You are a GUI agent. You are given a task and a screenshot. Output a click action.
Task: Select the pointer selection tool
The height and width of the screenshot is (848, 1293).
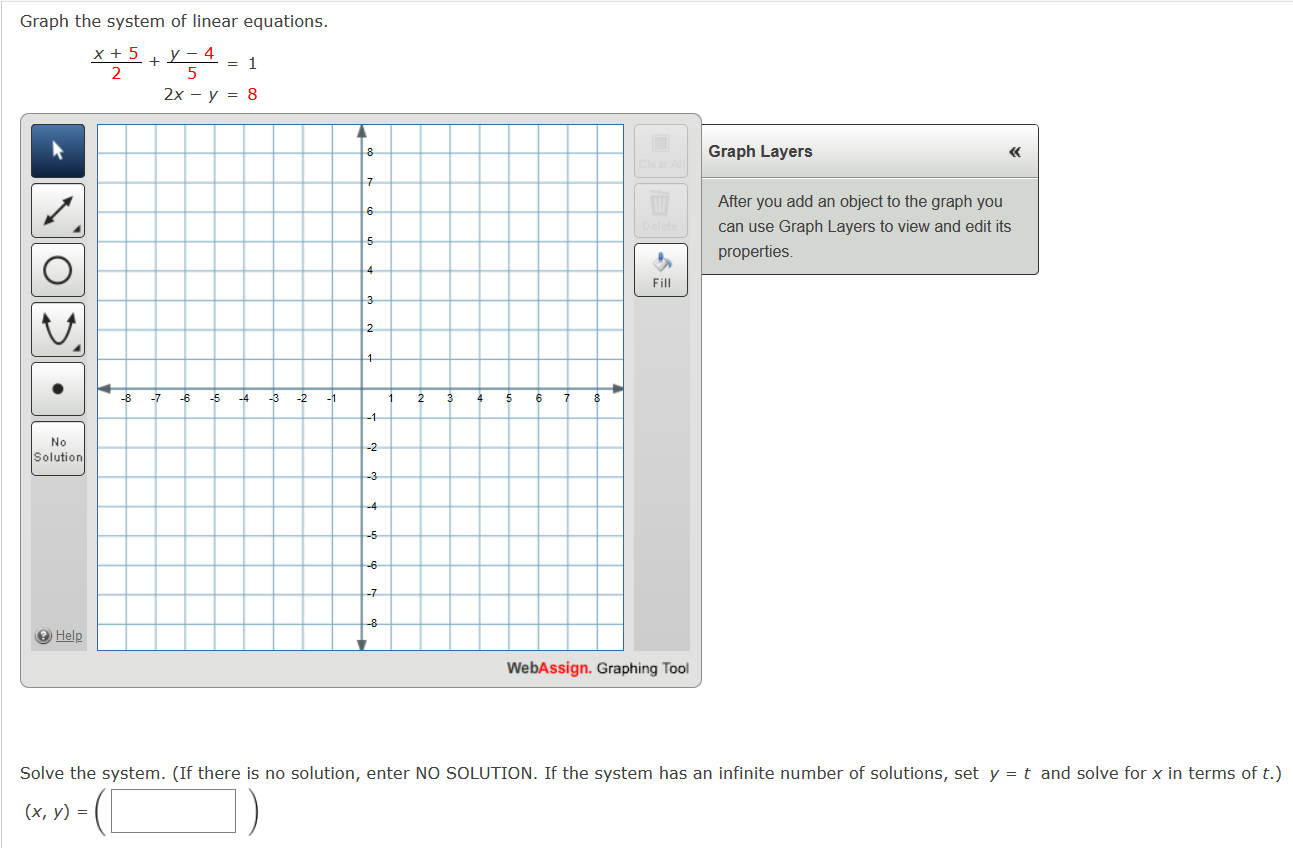(57, 150)
